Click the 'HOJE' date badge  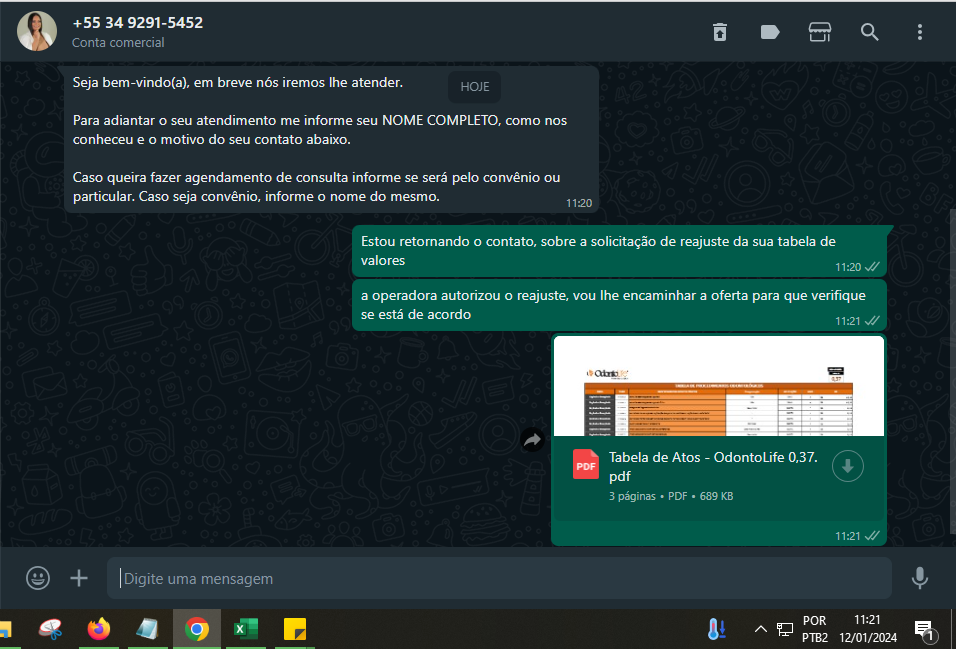tap(475, 87)
